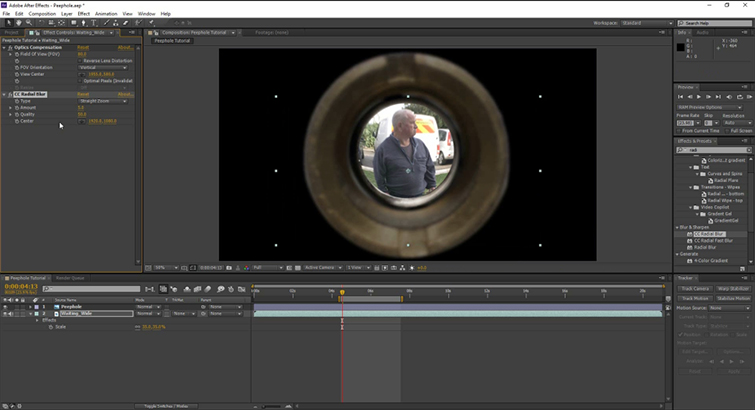The image size is (755, 410).
Task: Select the Rotation tool
Action: [41, 23]
